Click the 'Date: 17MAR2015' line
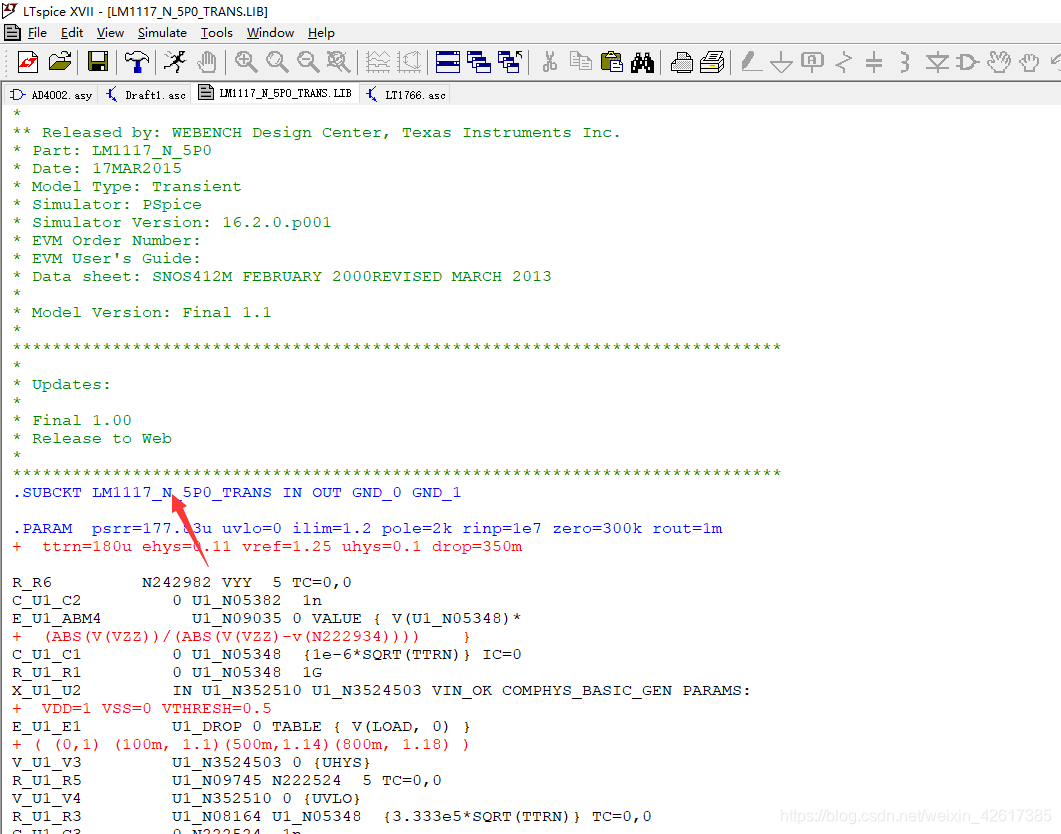The height and width of the screenshot is (834, 1061). (x=106, y=168)
